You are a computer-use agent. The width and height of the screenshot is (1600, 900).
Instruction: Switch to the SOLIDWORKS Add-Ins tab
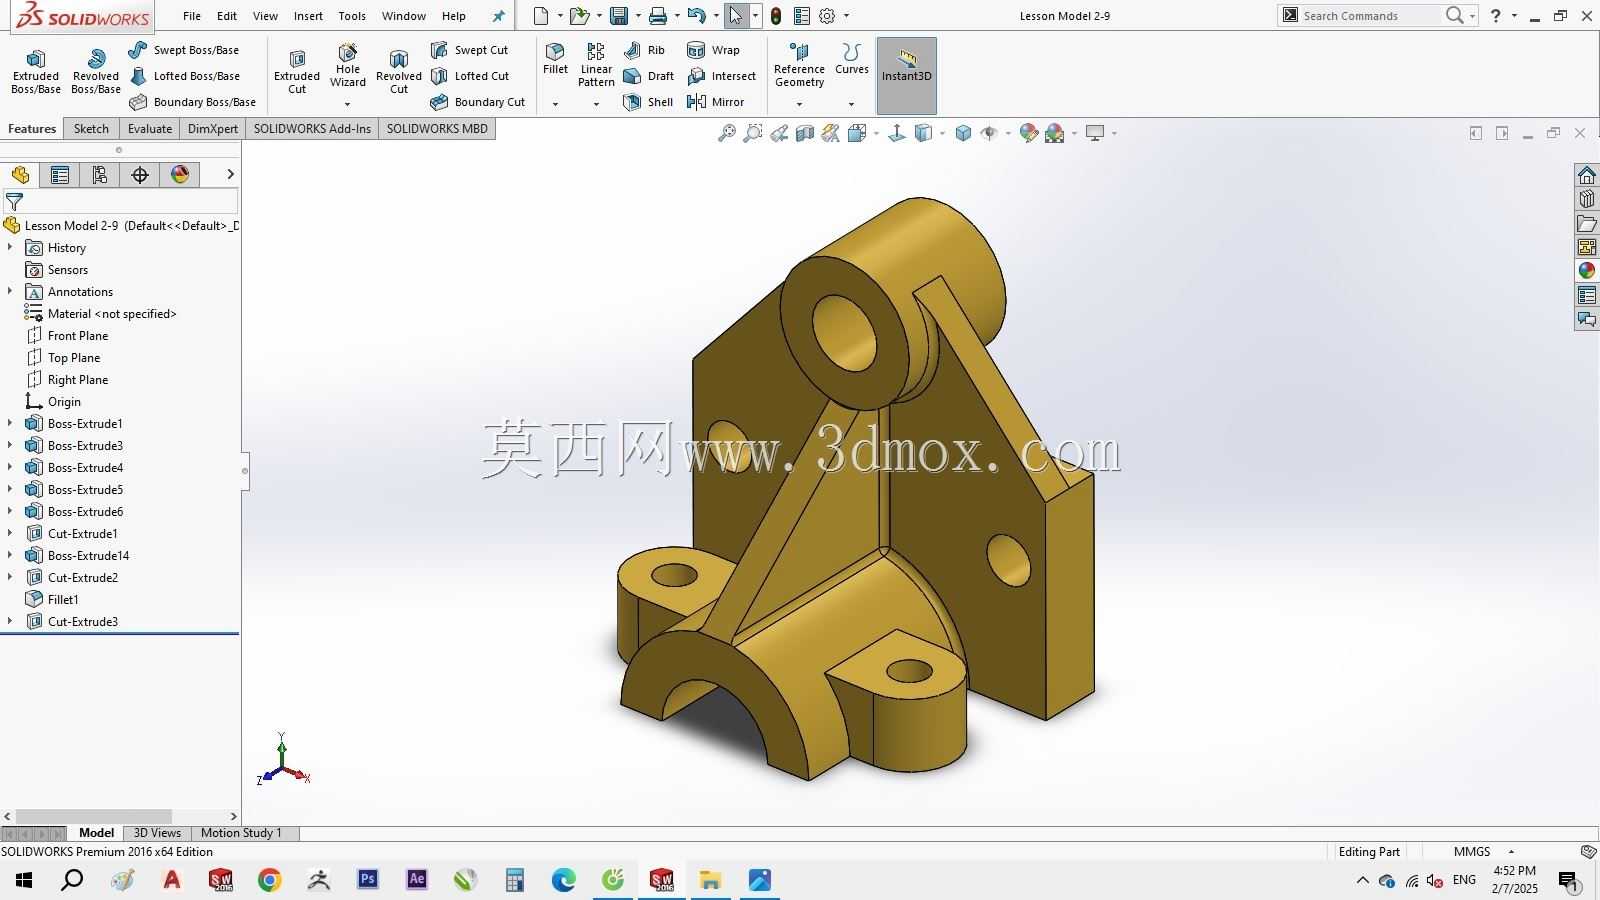pyautogui.click(x=312, y=129)
